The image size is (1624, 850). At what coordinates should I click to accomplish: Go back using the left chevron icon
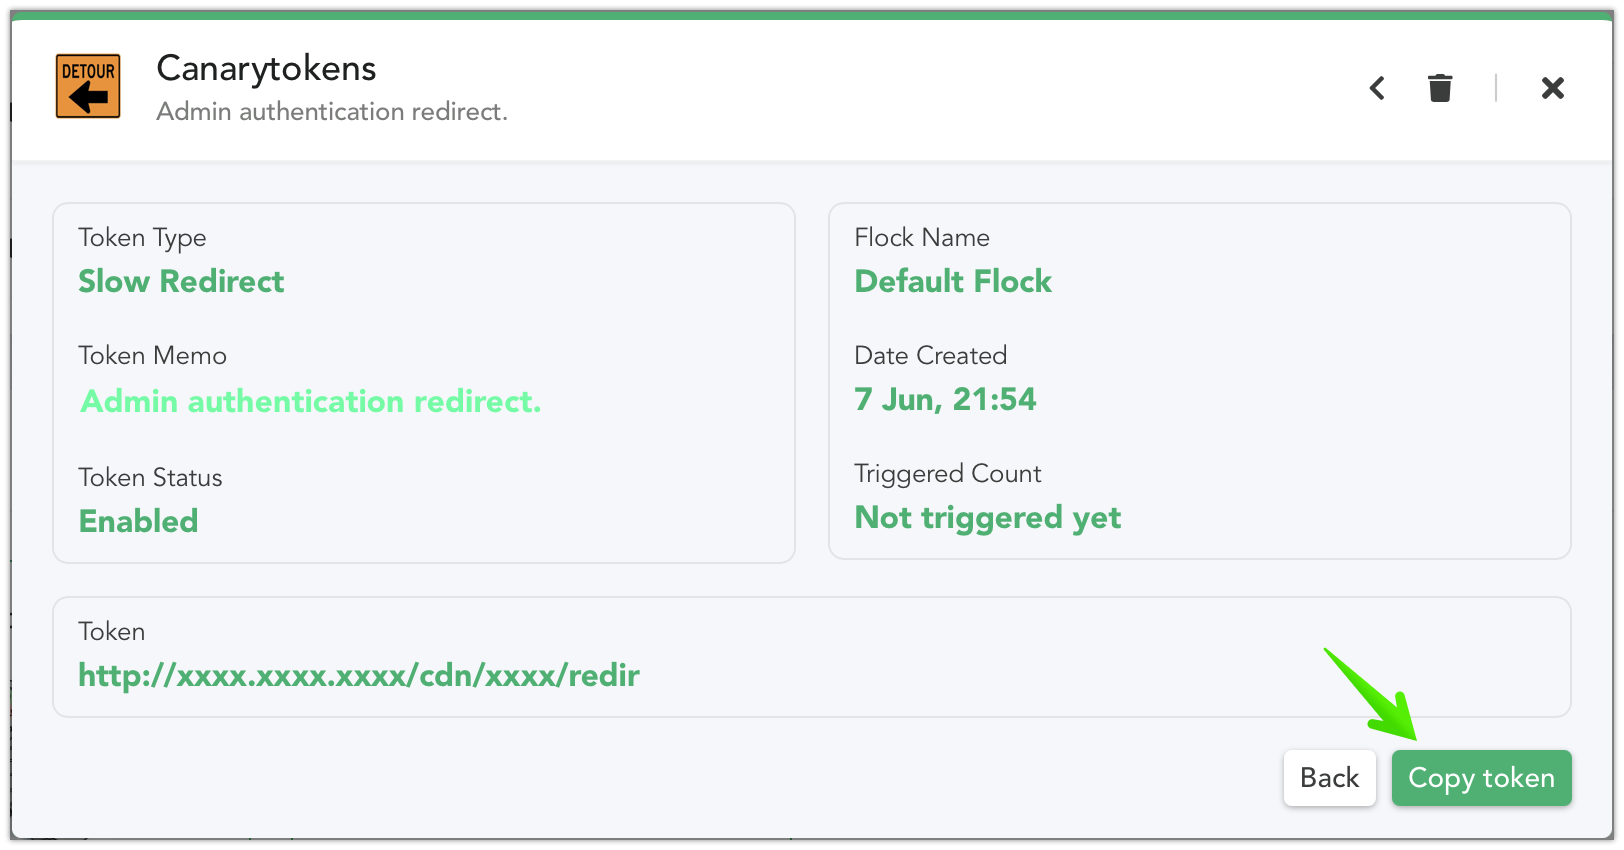pos(1377,88)
